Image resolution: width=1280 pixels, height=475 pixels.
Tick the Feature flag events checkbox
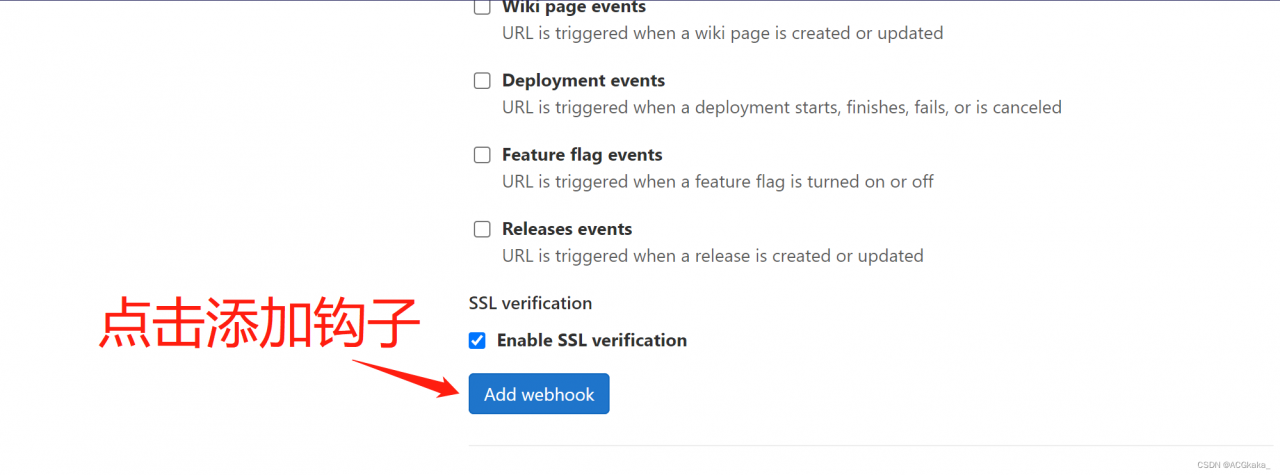[482, 155]
